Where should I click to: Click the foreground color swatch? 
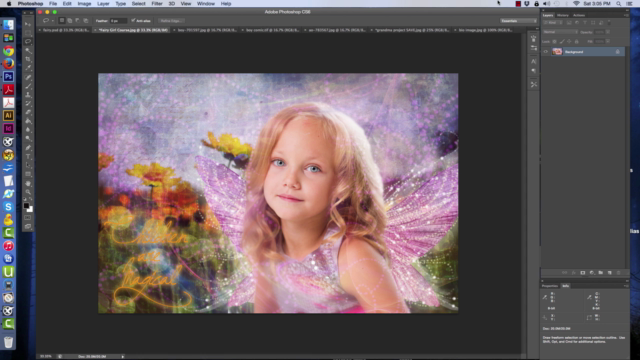pyautogui.click(x=26, y=206)
